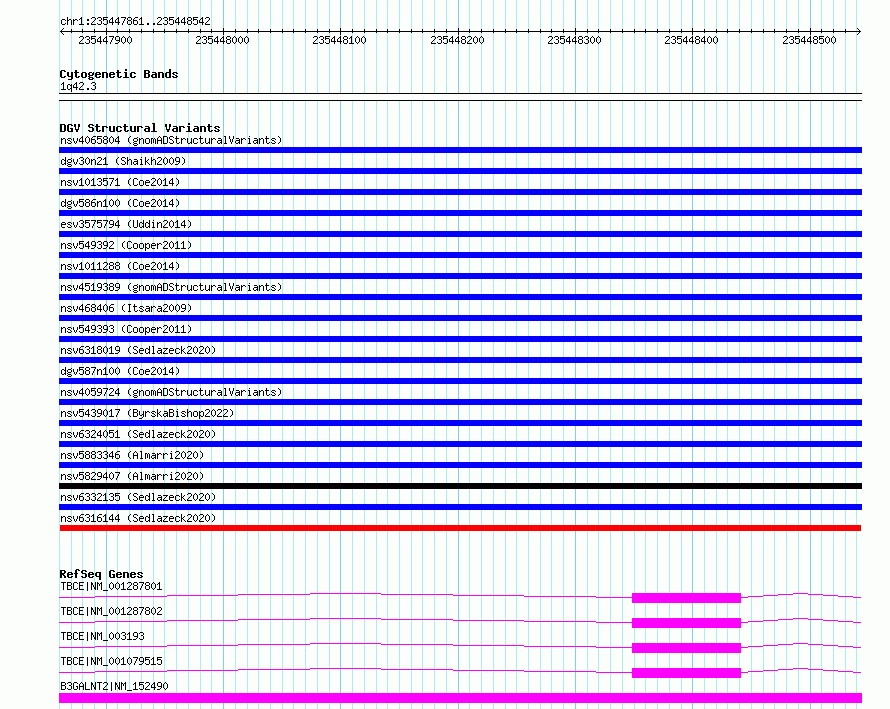Image resolution: width=890 pixels, height=709 pixels.
Task: Click the magenta exon block of TBCE|NM_003193
Action: [x=686, y=648]
